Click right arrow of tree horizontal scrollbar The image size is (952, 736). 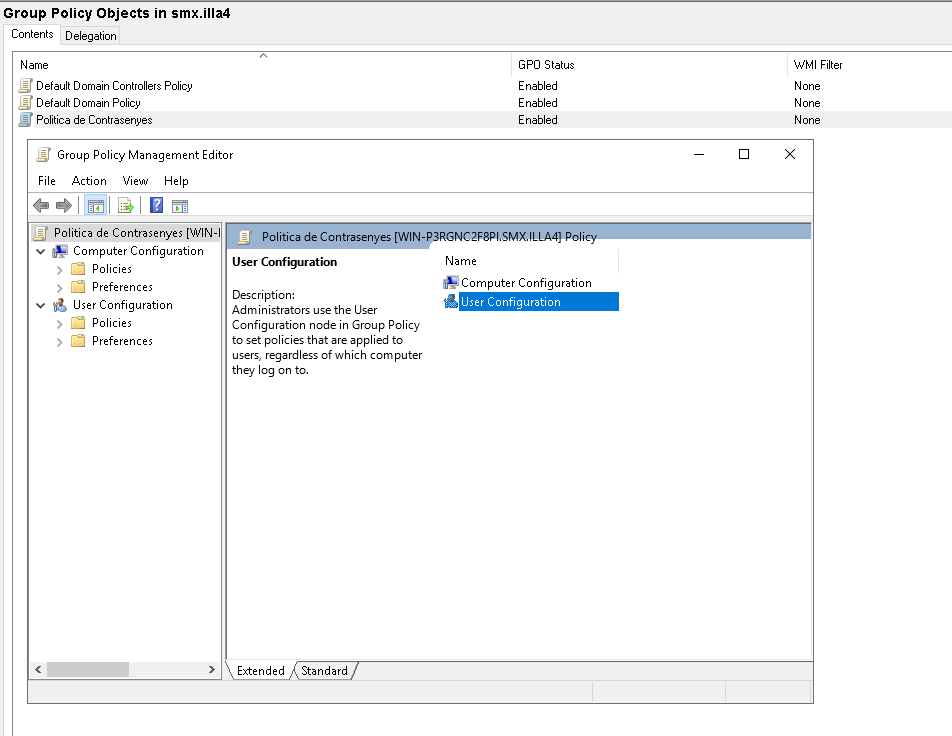[212, 669]
